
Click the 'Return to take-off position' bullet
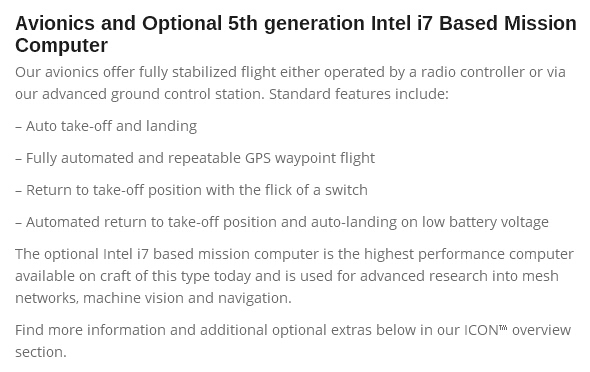coord(191,190)
